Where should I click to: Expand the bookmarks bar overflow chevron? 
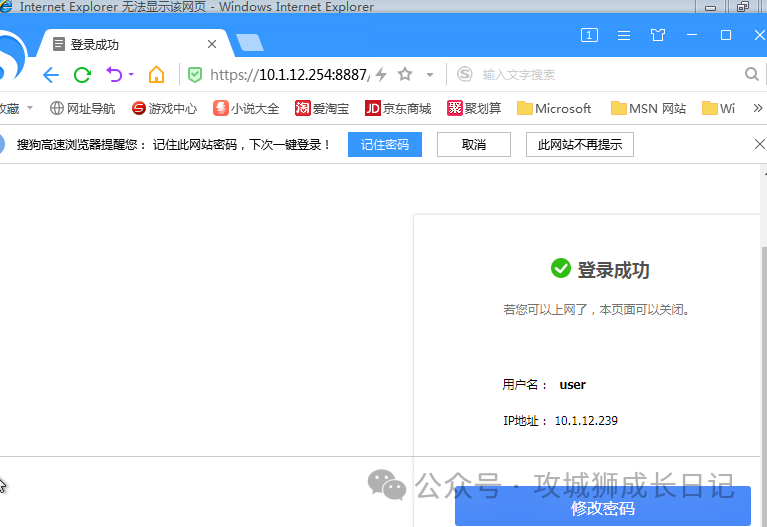pyautogui.click(x=757, y=108)
